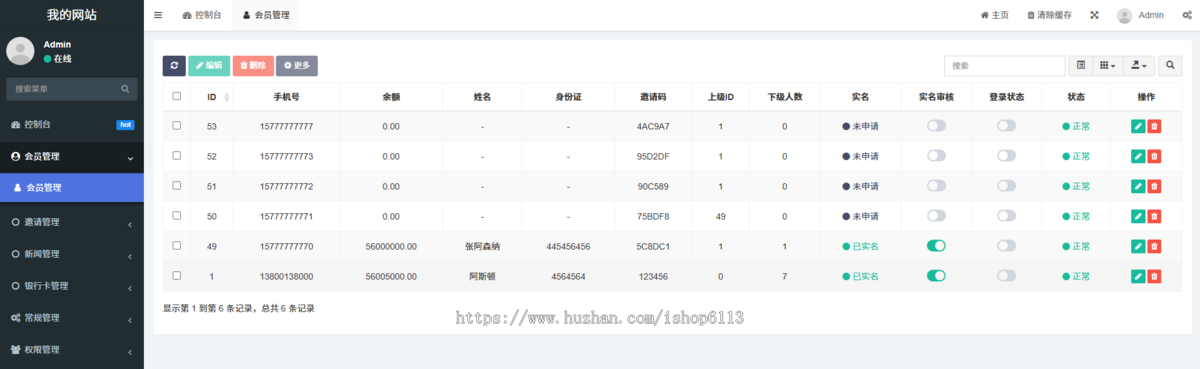The image size is (1200, 369).
Task: Click the red 删除 button
Action: click(x=253, y=65)
